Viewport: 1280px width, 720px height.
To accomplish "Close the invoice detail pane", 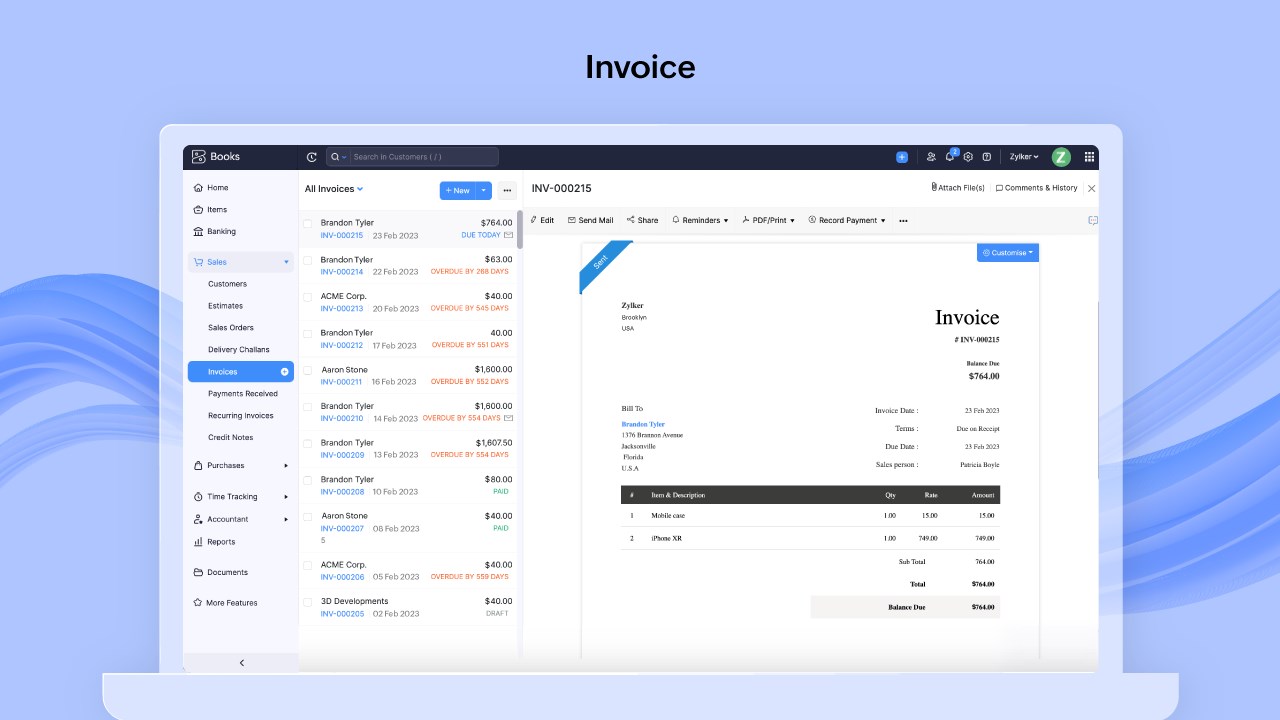I will 1091,188.
